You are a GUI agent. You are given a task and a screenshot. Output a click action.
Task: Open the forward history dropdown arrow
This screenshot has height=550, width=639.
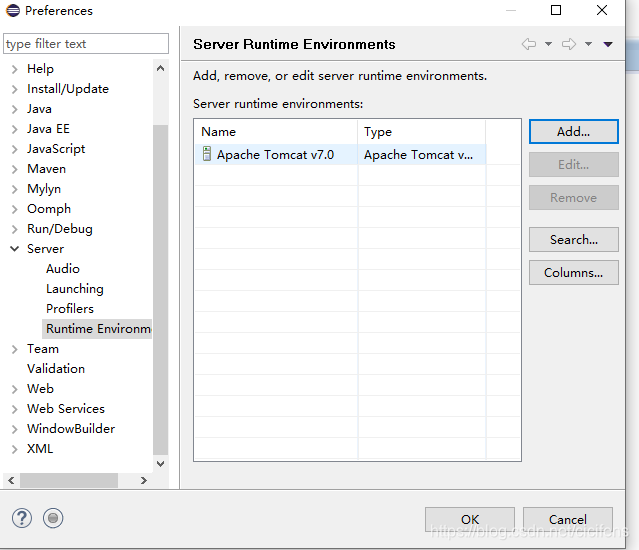pos(588,44)
